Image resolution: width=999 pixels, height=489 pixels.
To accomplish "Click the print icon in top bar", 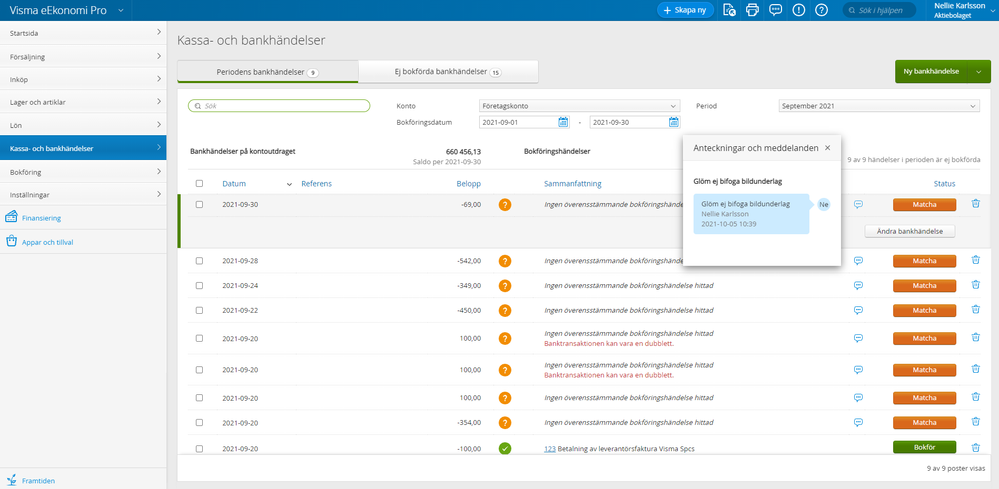I will tap(752, 10).
